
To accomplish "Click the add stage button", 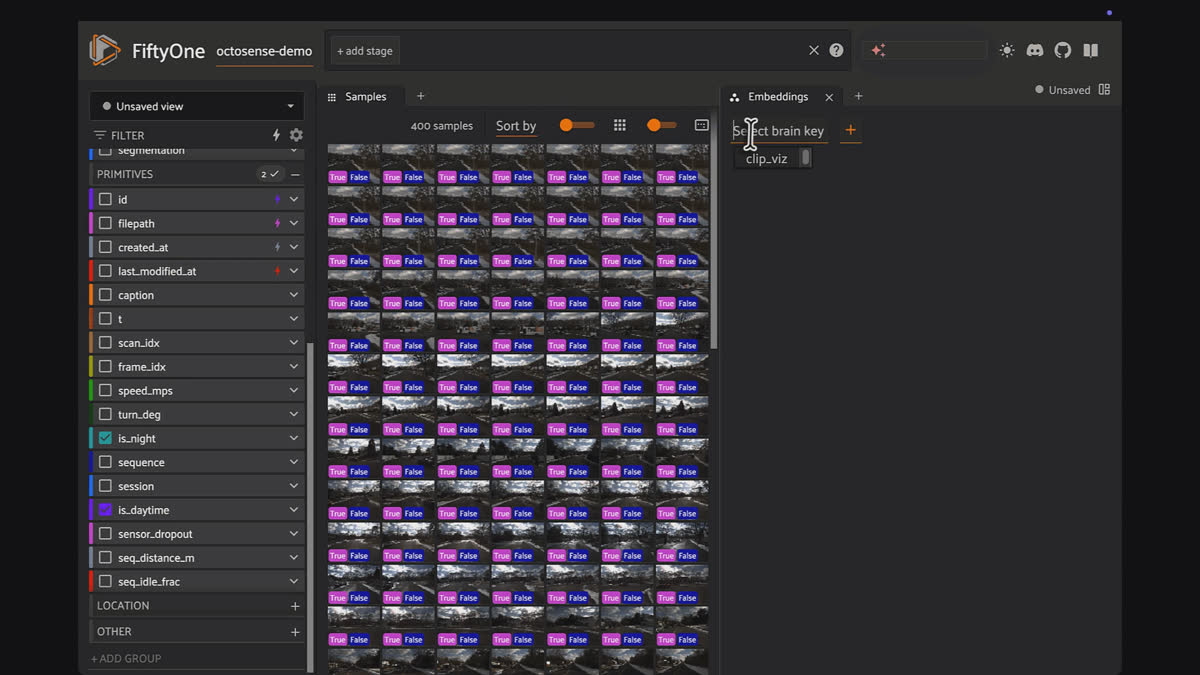I will coord(364,51).
